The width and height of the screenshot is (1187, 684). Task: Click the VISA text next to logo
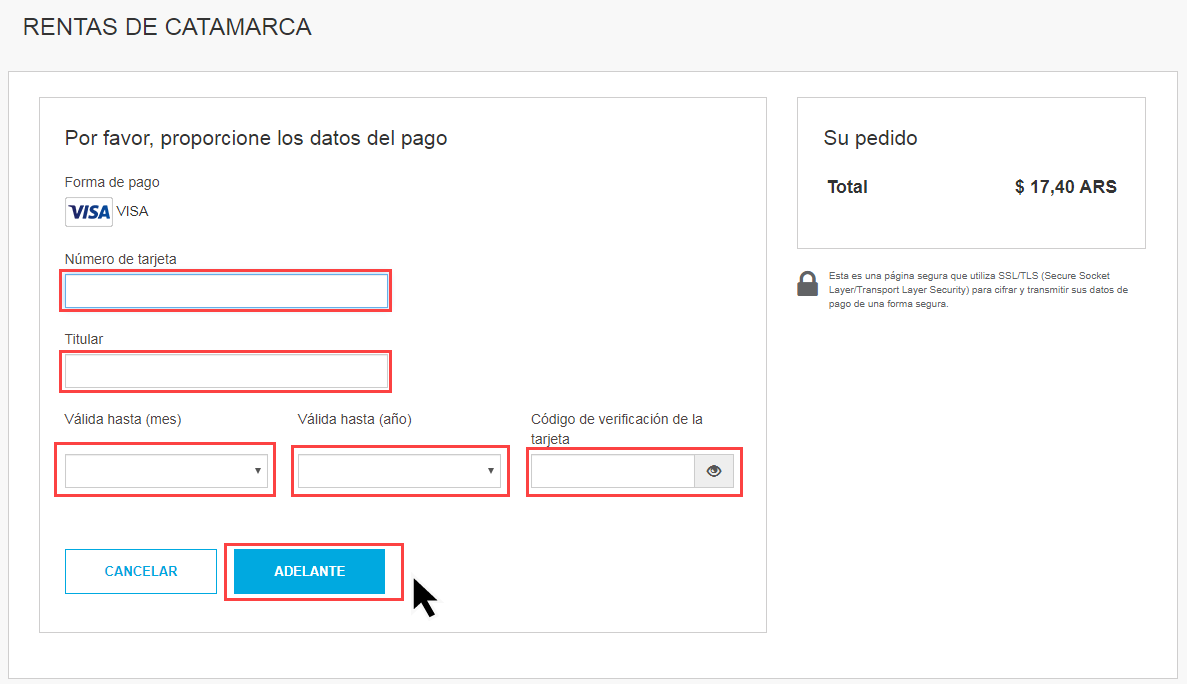click(x=132, y=211)
